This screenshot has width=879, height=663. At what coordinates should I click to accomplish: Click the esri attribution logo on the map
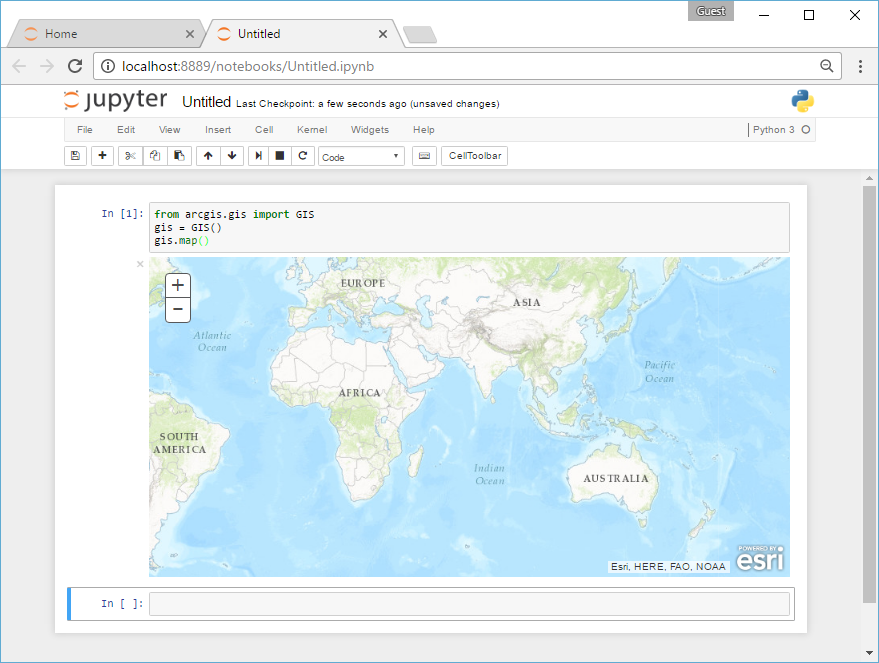tap(760, 560)
